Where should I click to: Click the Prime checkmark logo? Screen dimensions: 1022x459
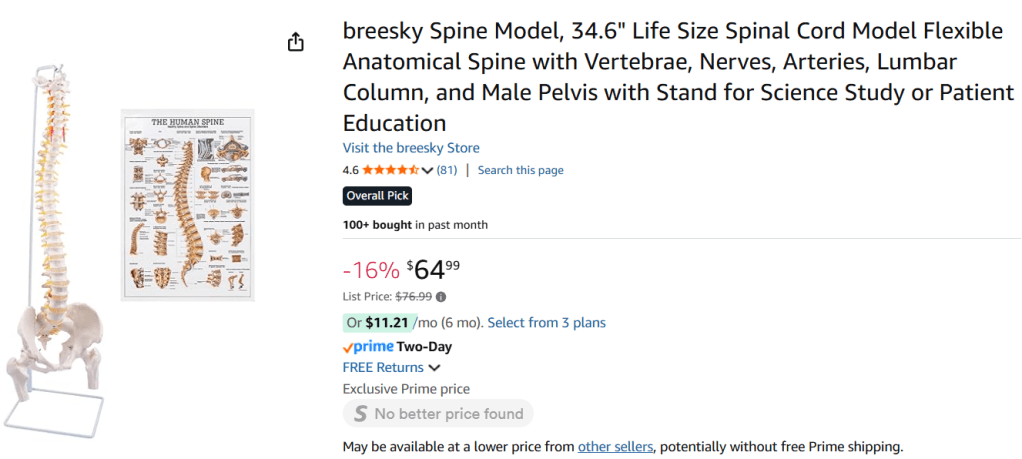(367, 347)
